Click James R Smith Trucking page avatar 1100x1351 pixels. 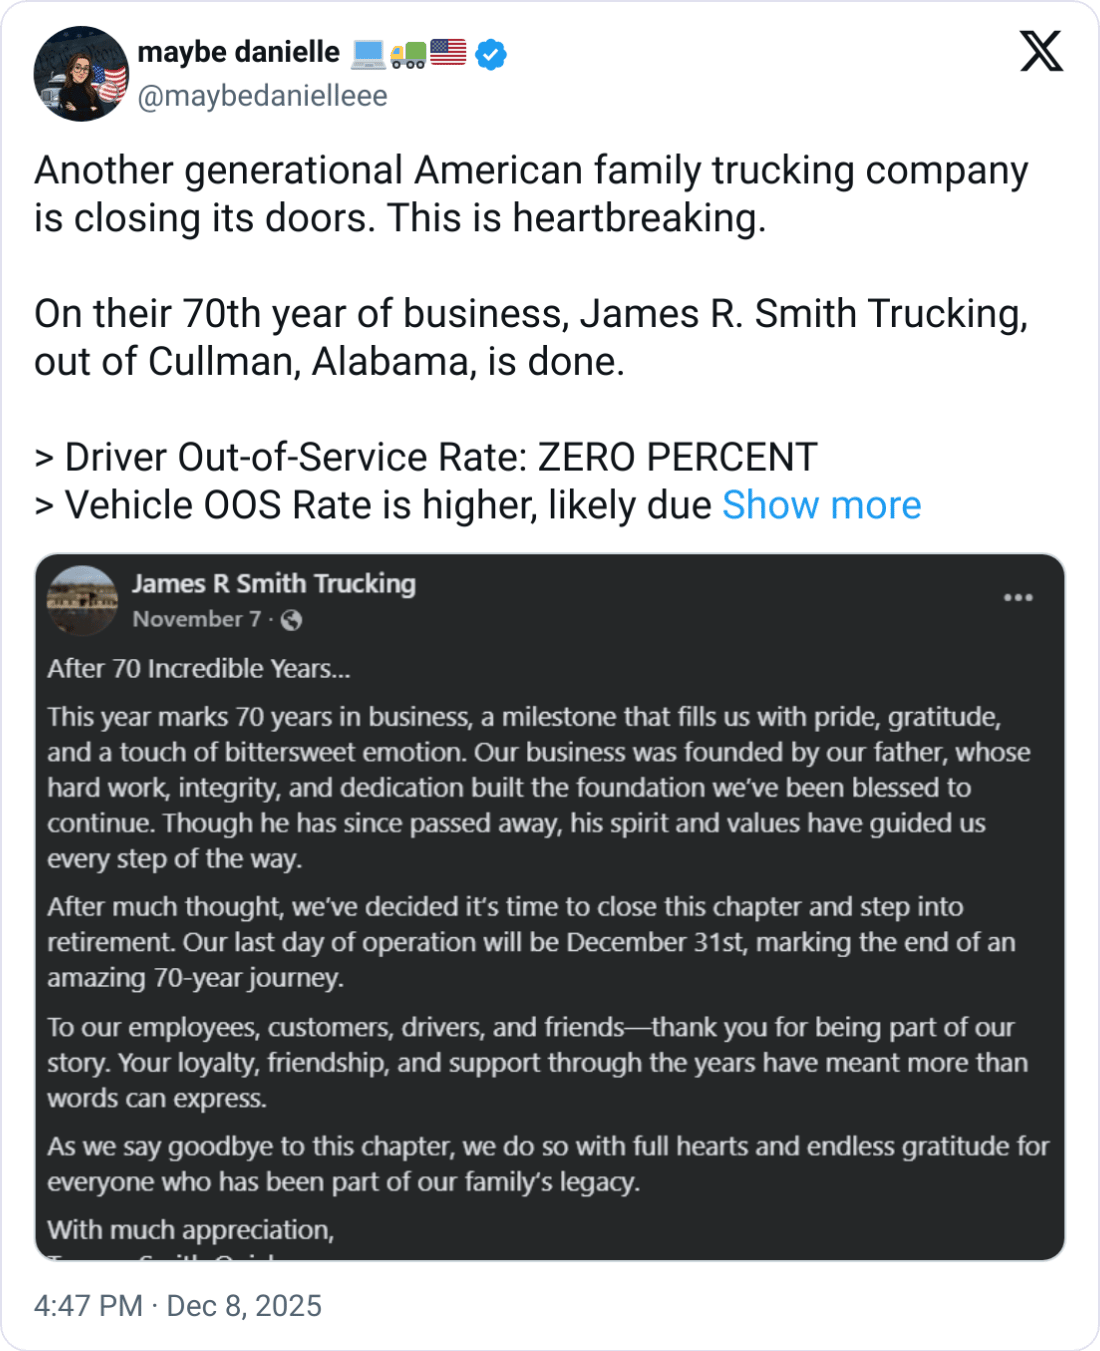(x=82, y=600)
